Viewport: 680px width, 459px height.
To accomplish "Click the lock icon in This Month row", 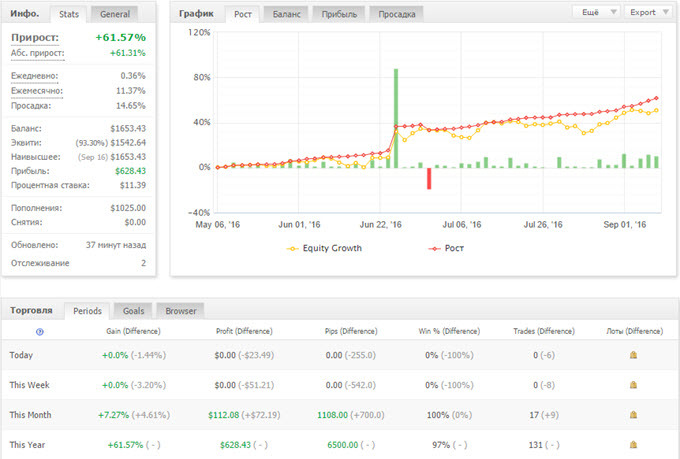I will (x=633, y=415).
